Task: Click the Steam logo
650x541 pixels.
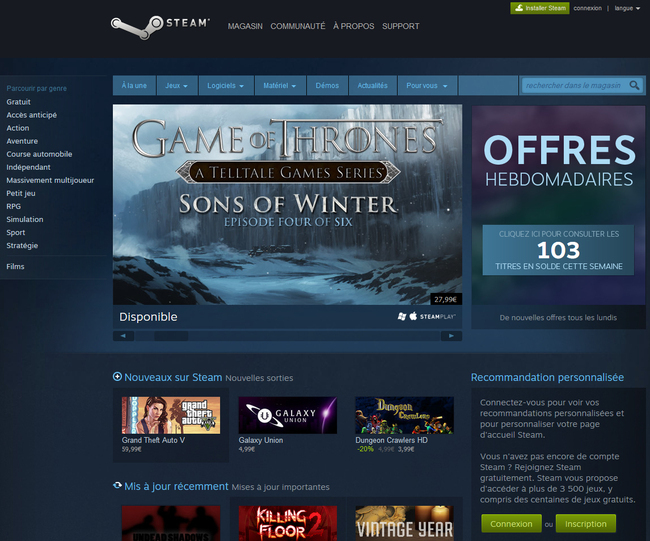Action: tap(160, 27)
